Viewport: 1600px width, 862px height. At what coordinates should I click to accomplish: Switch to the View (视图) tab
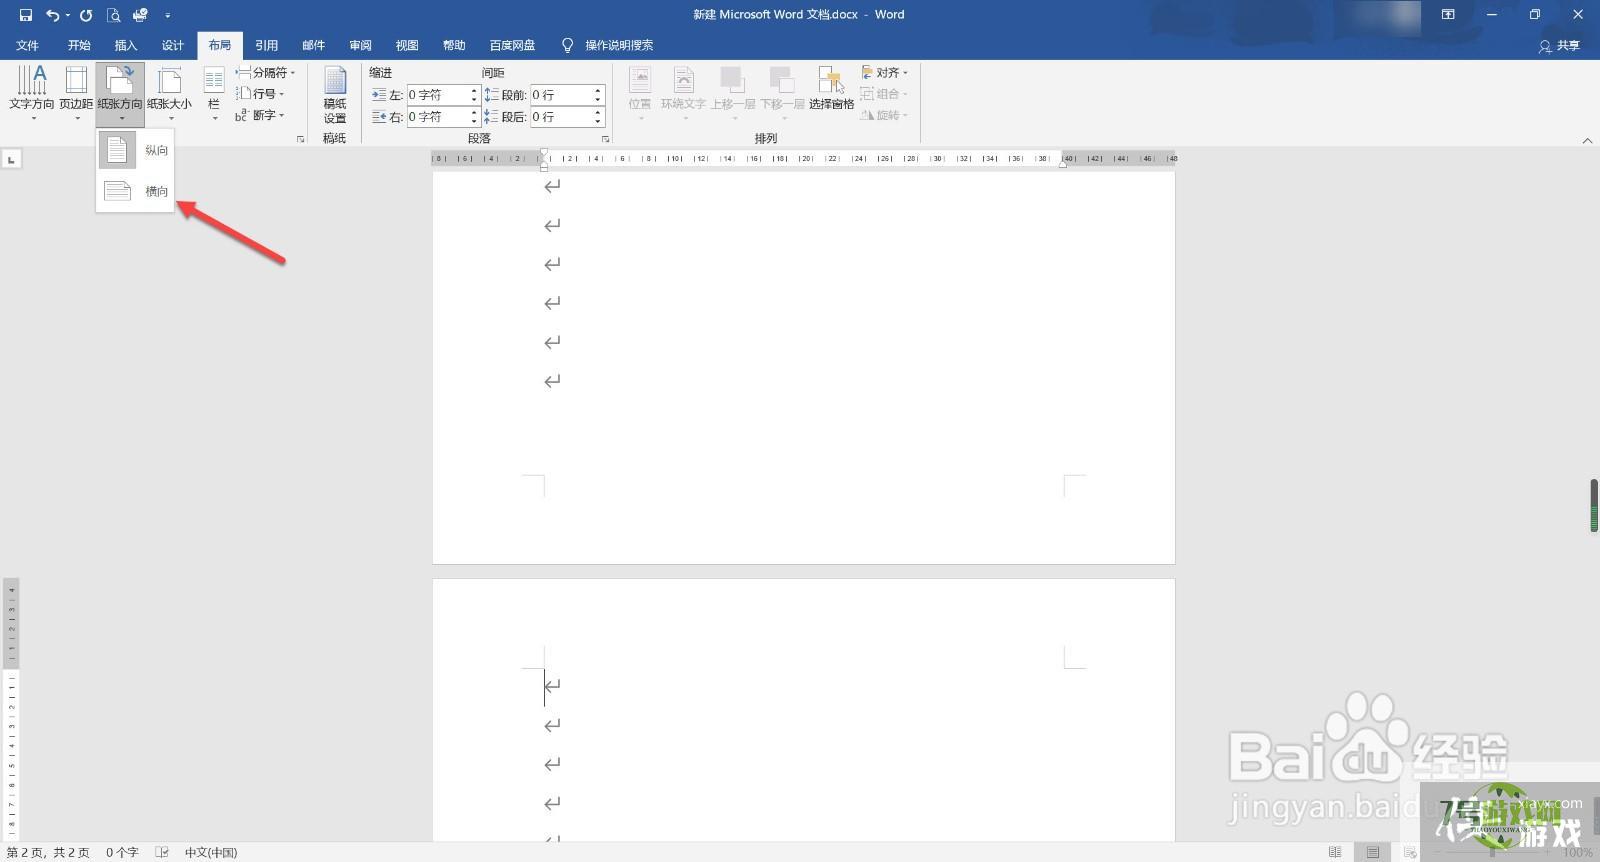pos(407,45)
